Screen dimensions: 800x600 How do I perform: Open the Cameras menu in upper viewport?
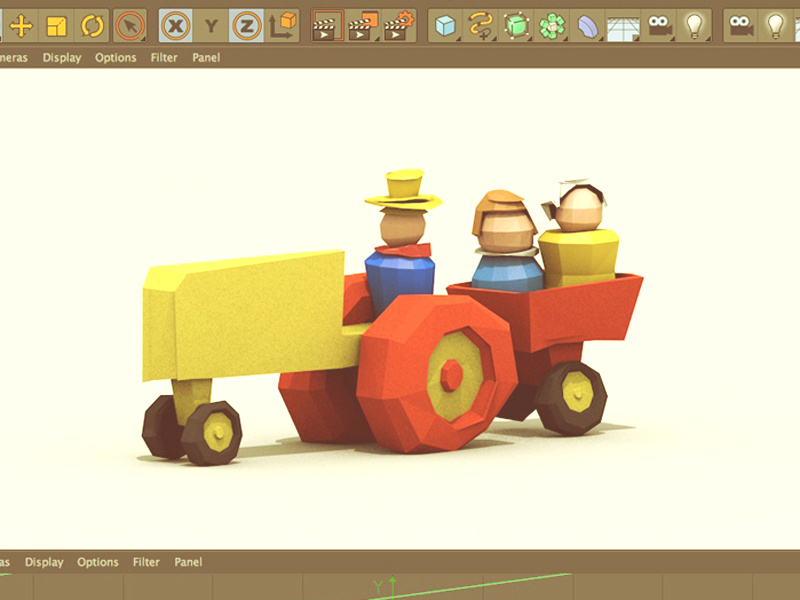click(x=14, y=58)
